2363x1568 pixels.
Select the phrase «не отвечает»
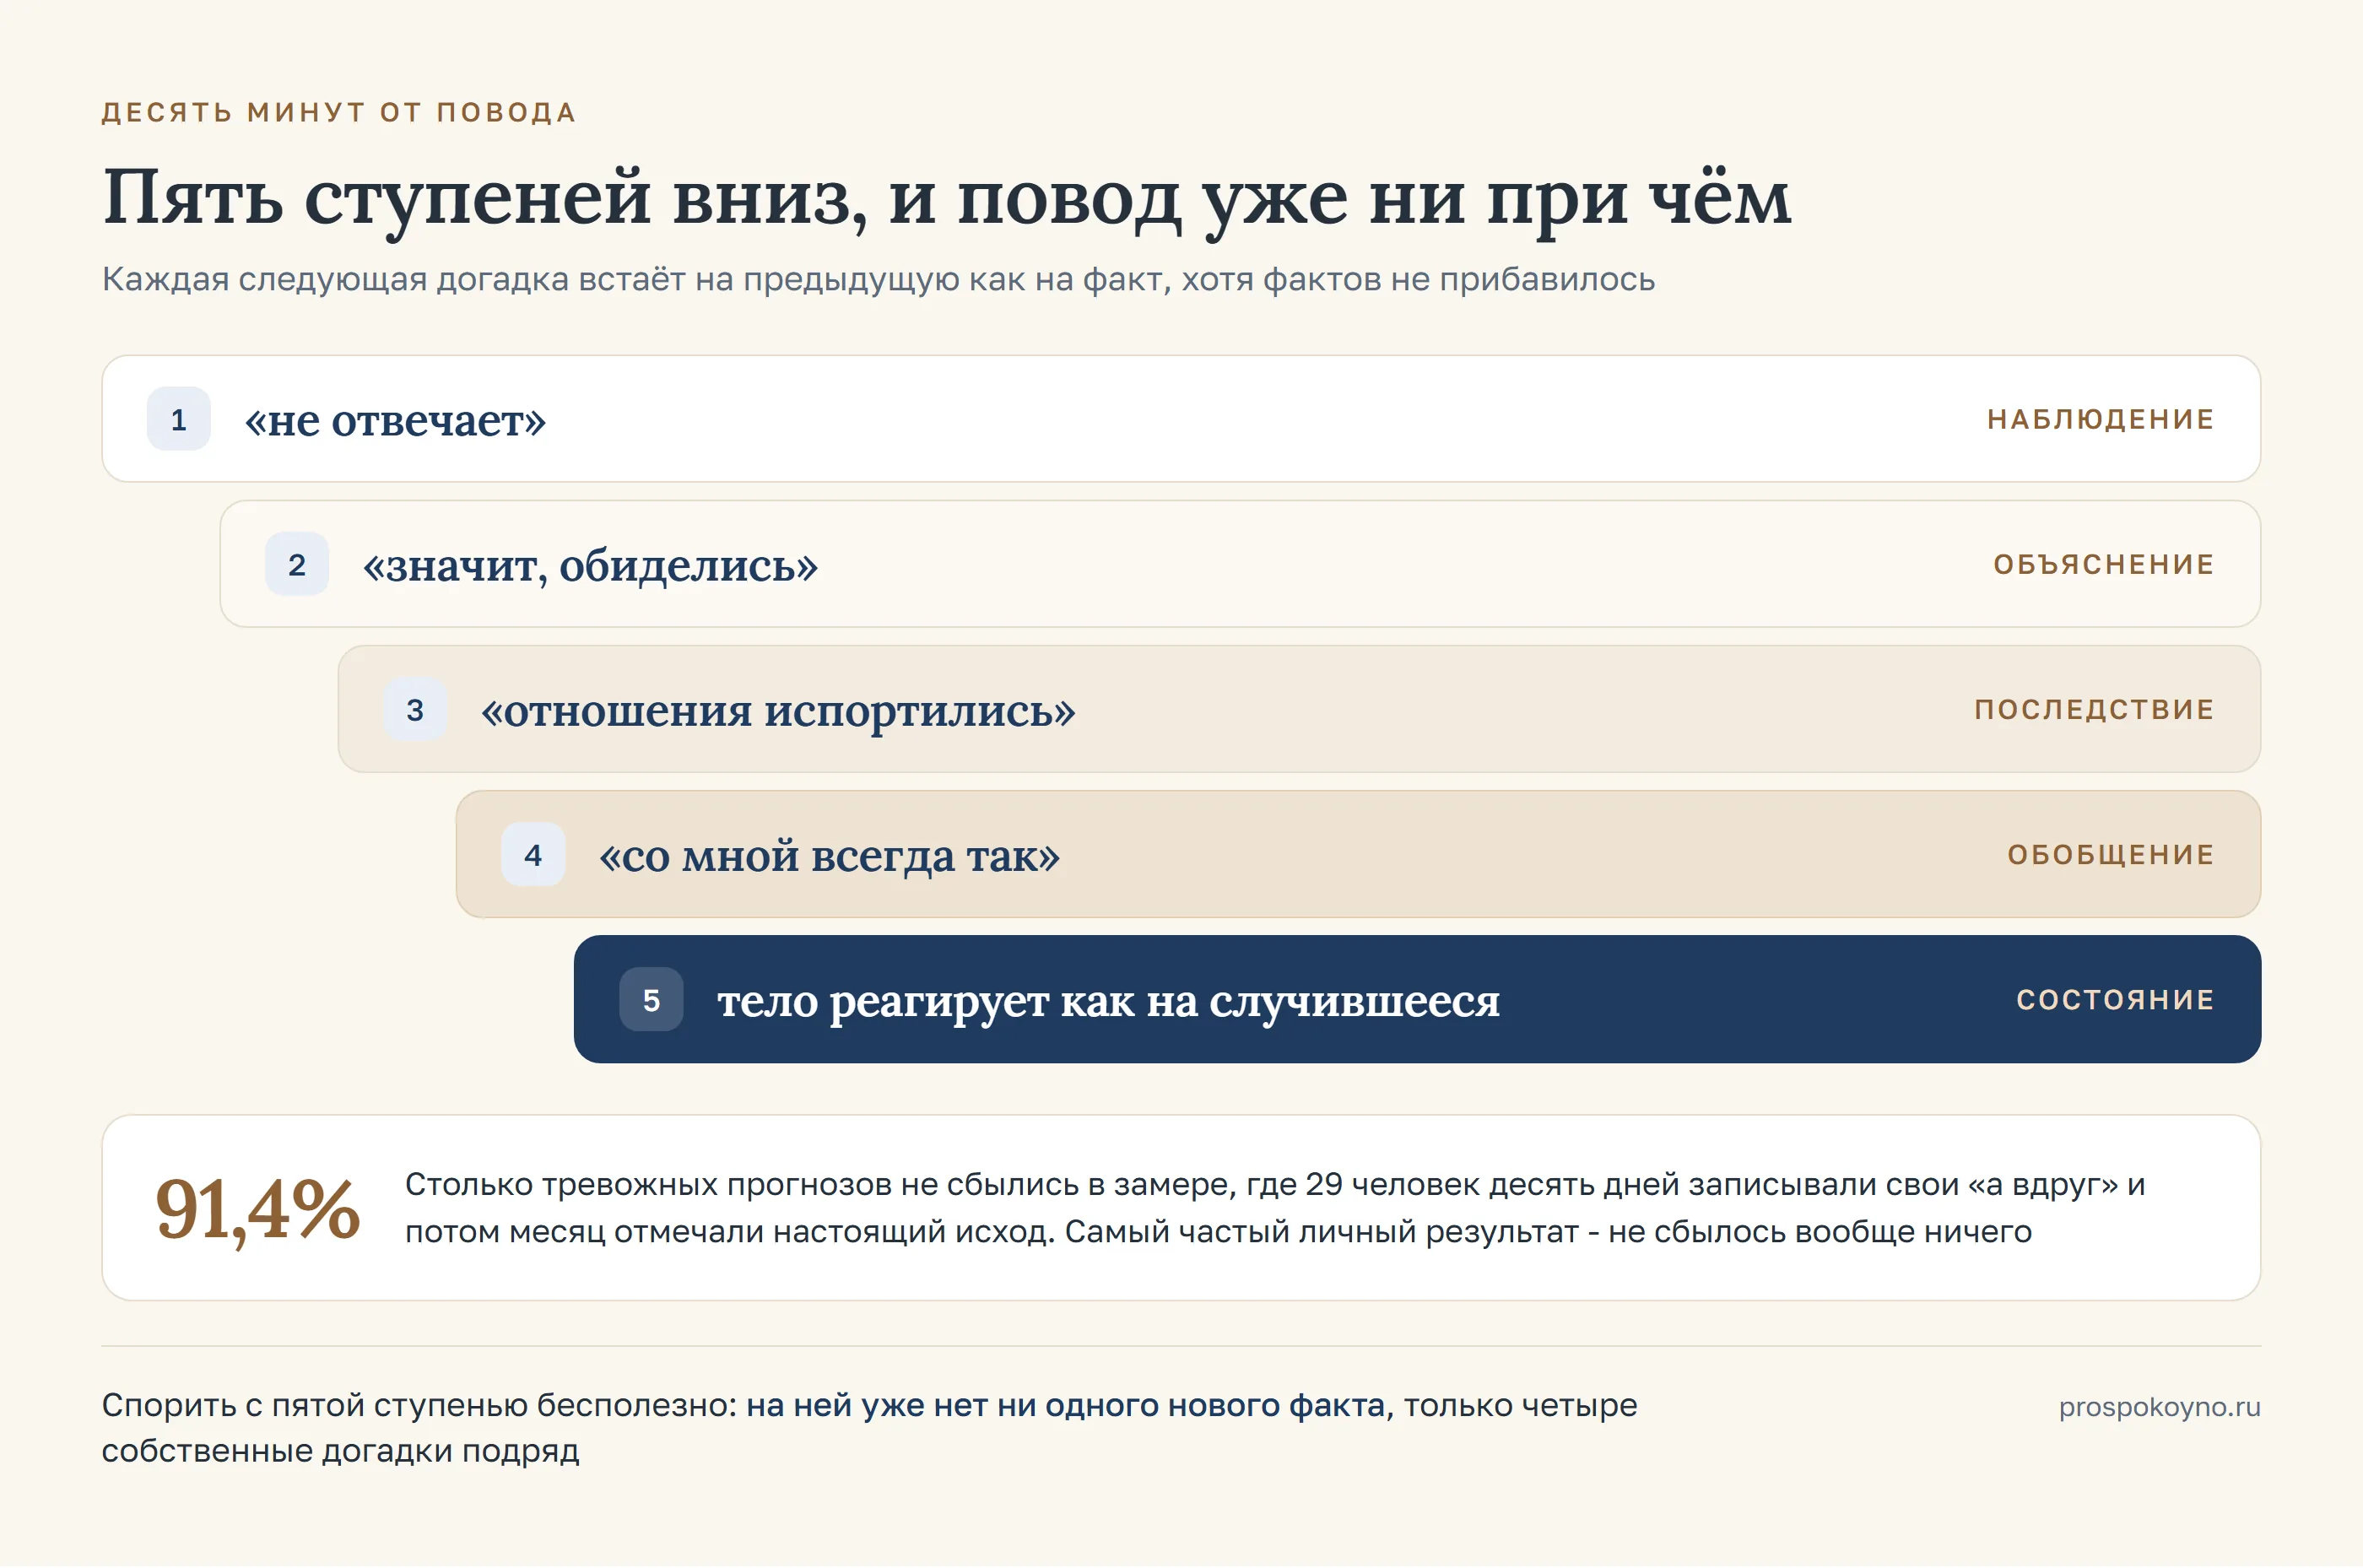[395, 421]
